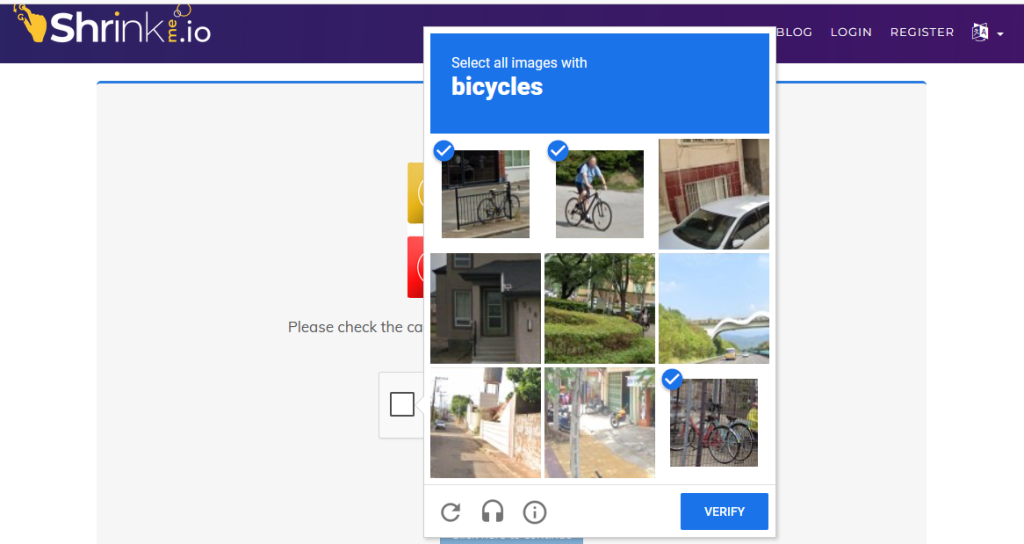Check the reCAPTCHA checkbox
This screenshot has width=1024, height=544.
click(x=402, y=404)
